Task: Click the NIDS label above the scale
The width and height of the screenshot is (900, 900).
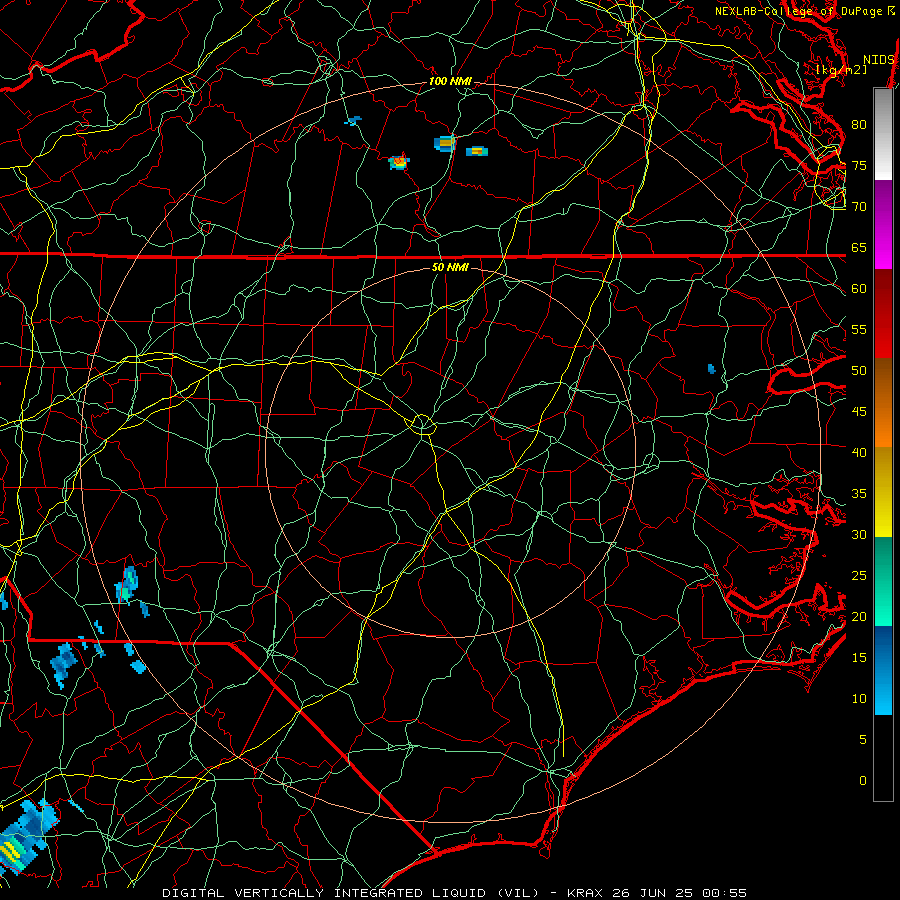Action: coord(879,60)
